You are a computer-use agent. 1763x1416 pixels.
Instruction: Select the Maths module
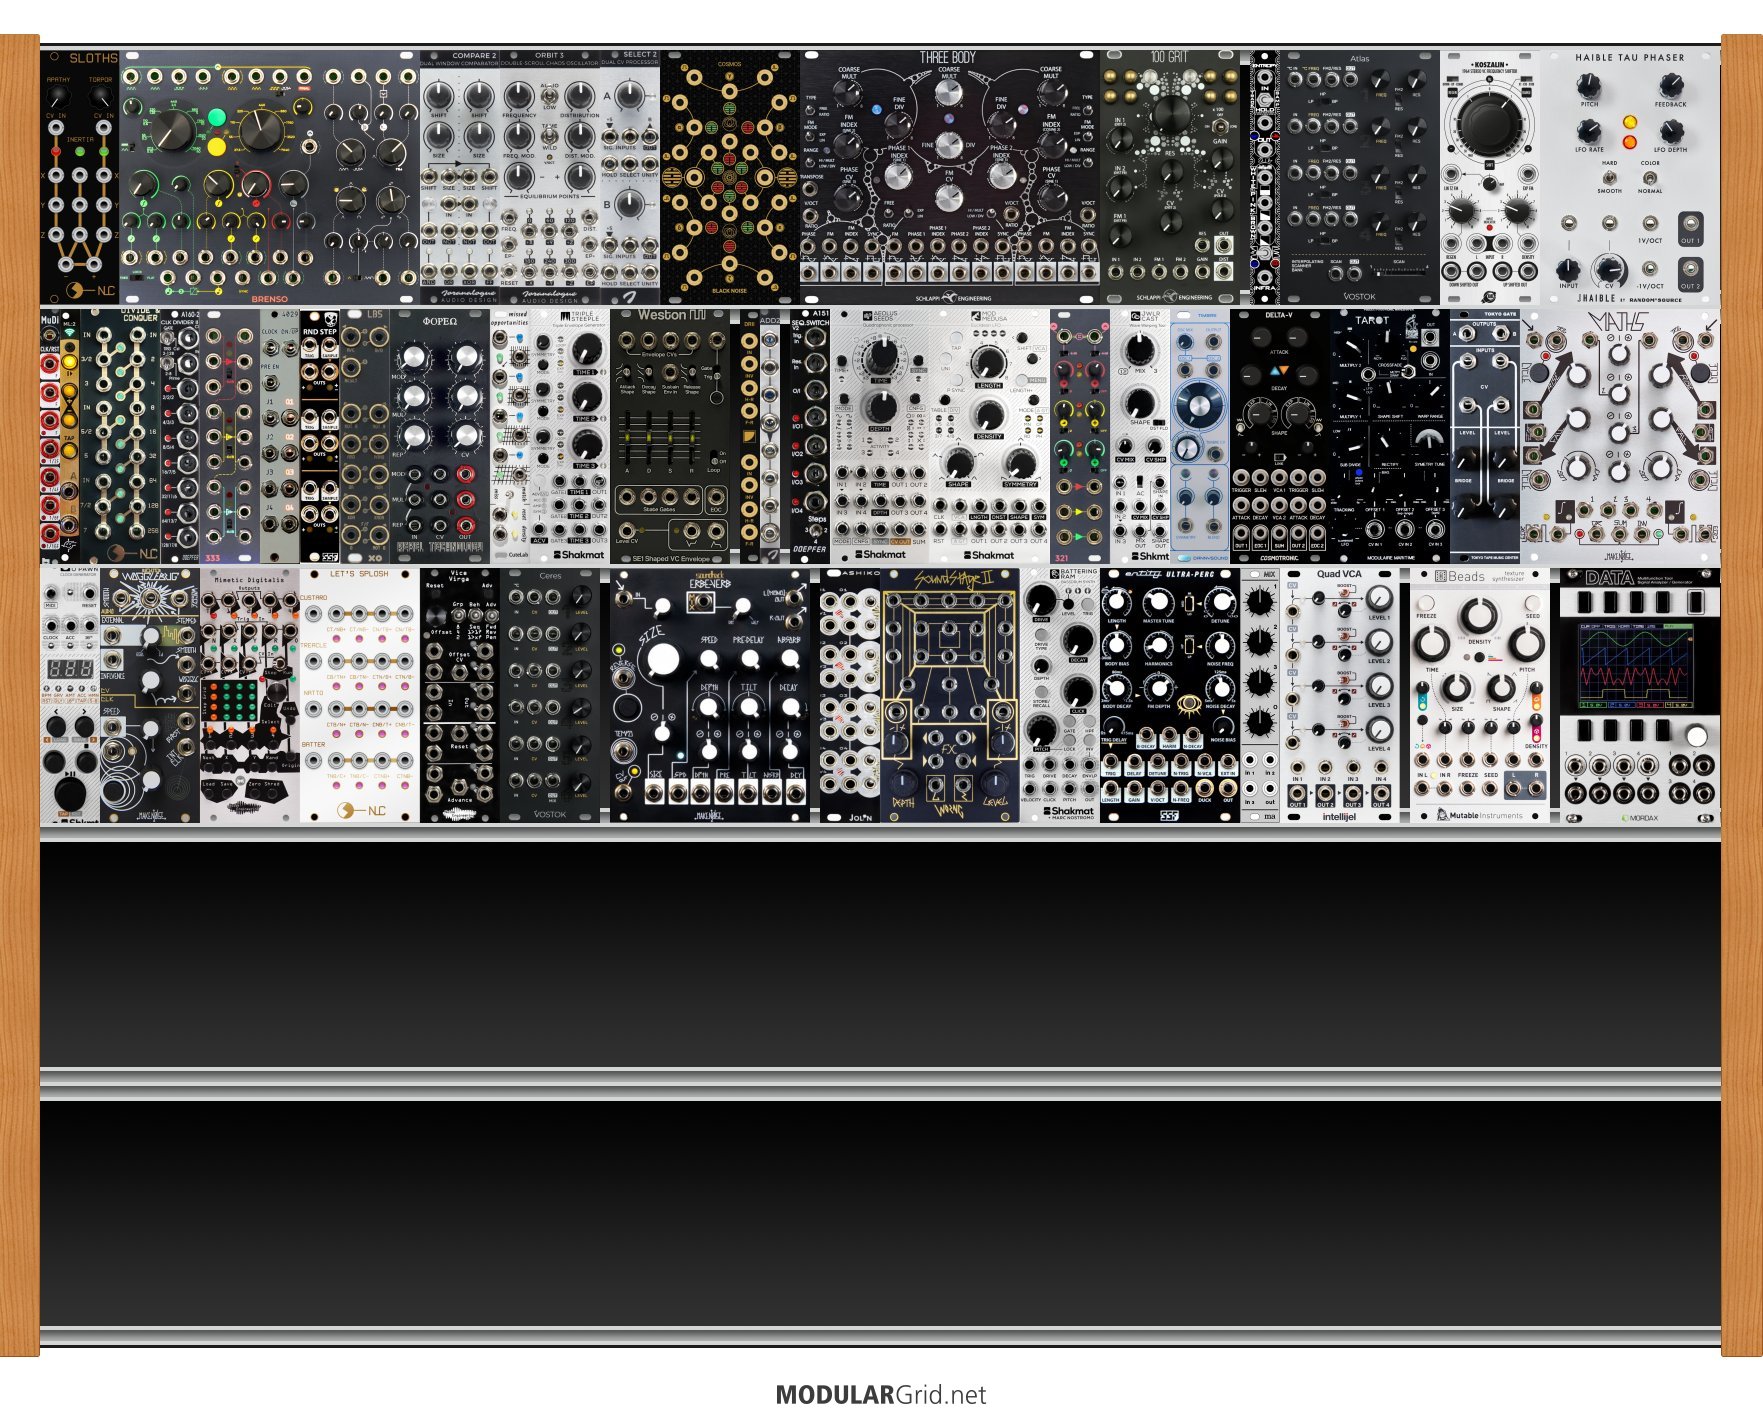[1620, 436]
